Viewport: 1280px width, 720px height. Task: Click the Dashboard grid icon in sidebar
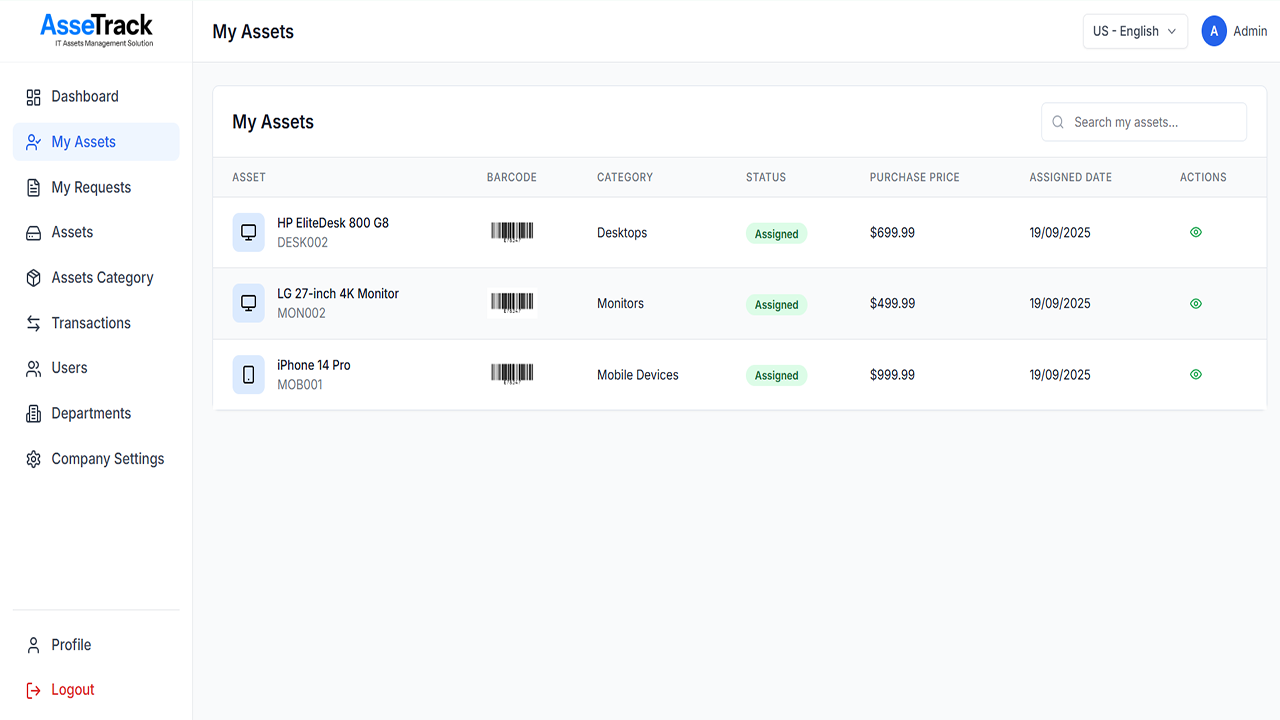[x=33, y=97]
